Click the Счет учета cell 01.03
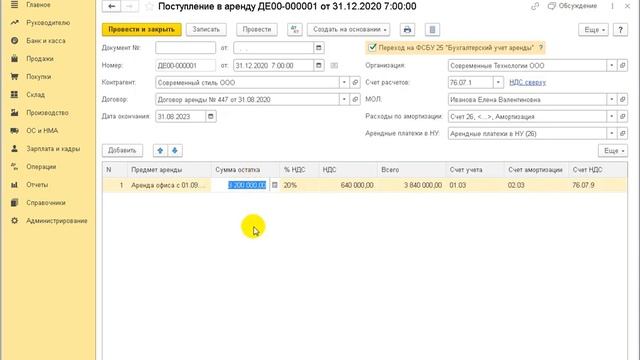Viewport: 640px width, 360px height. [474, 185]
